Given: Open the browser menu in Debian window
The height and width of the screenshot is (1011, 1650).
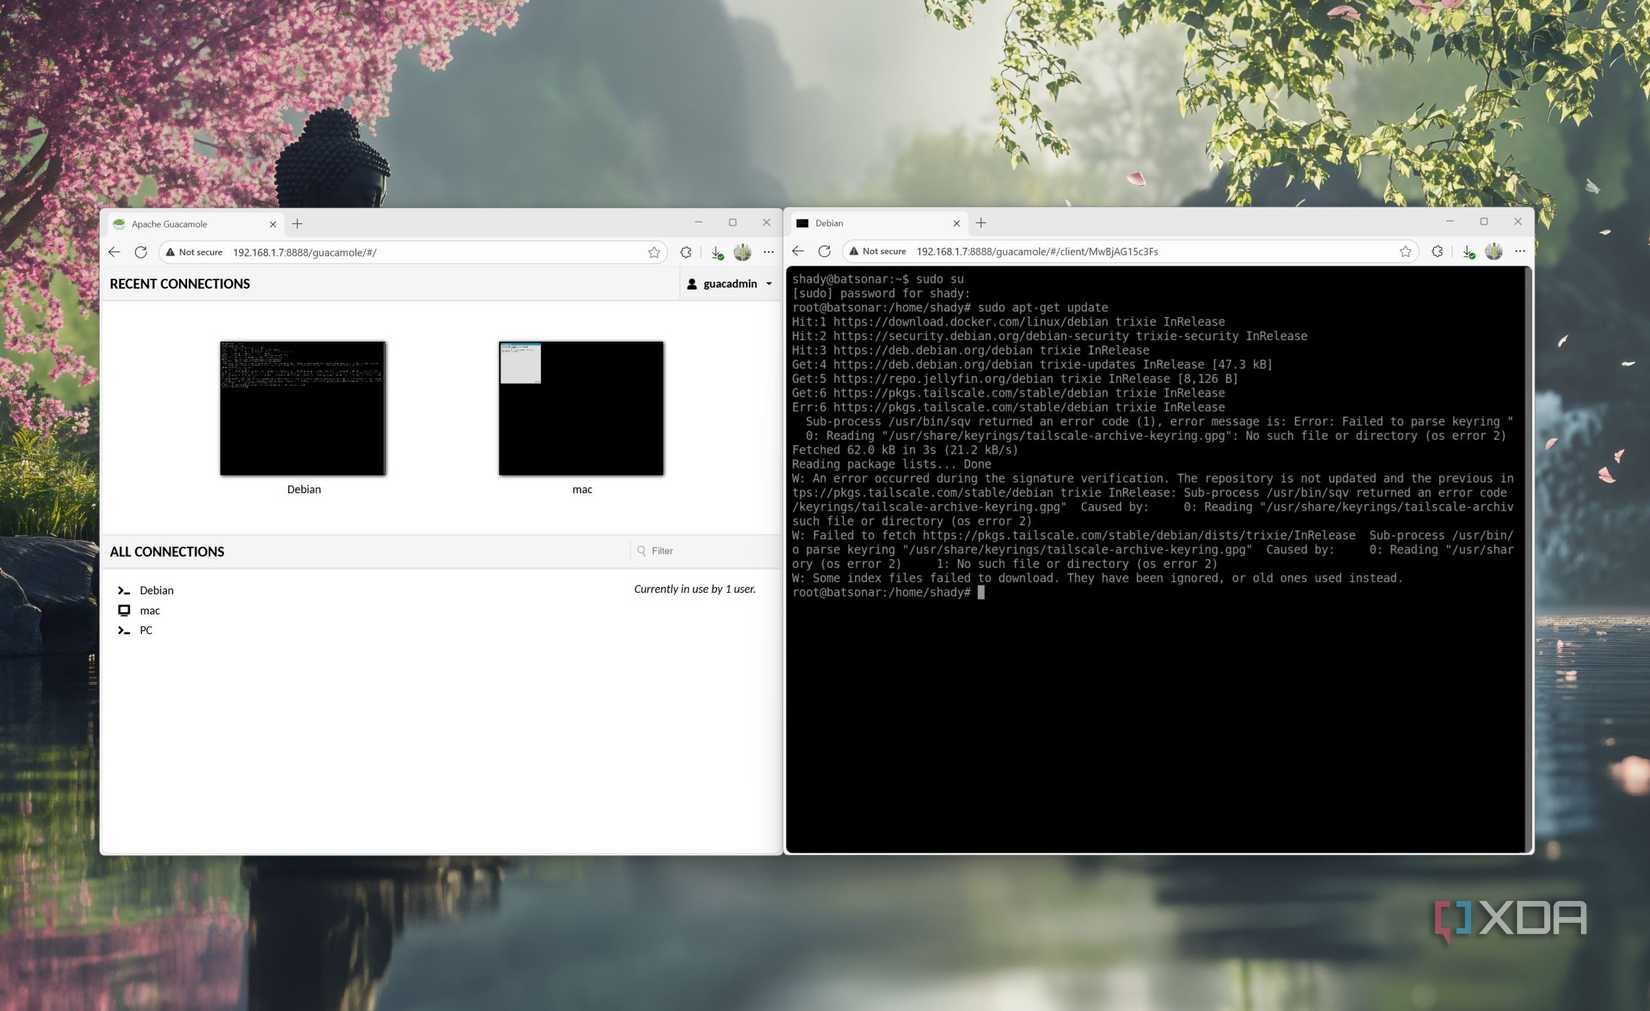Looking at the screenshot, I should pos(1520,252).
